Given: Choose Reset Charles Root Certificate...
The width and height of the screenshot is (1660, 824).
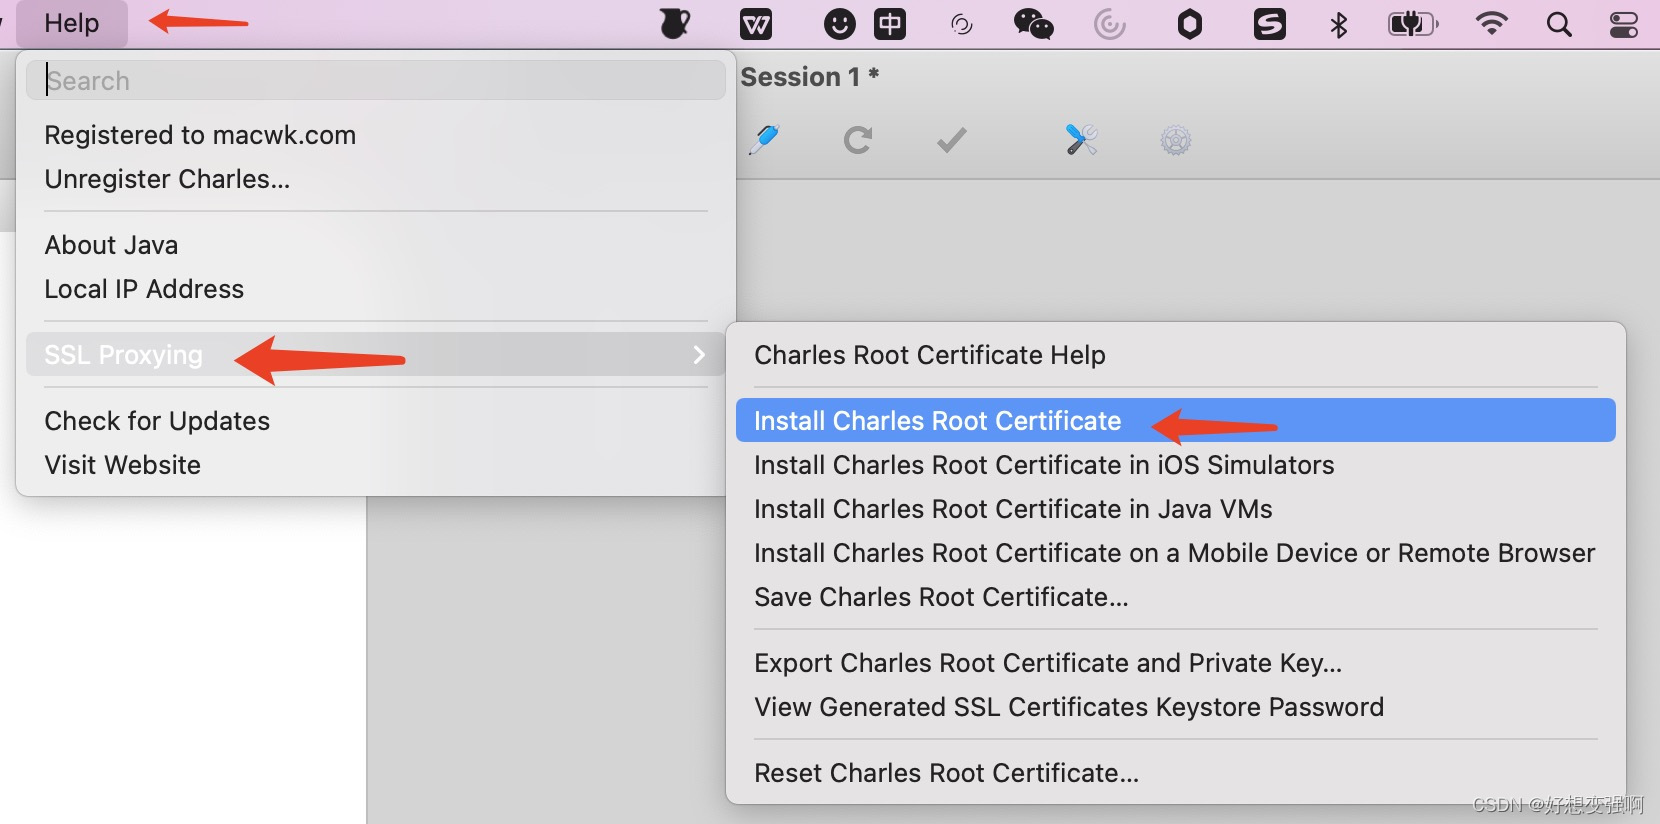Looking at the screenshot, I should (x=946, y=773).
